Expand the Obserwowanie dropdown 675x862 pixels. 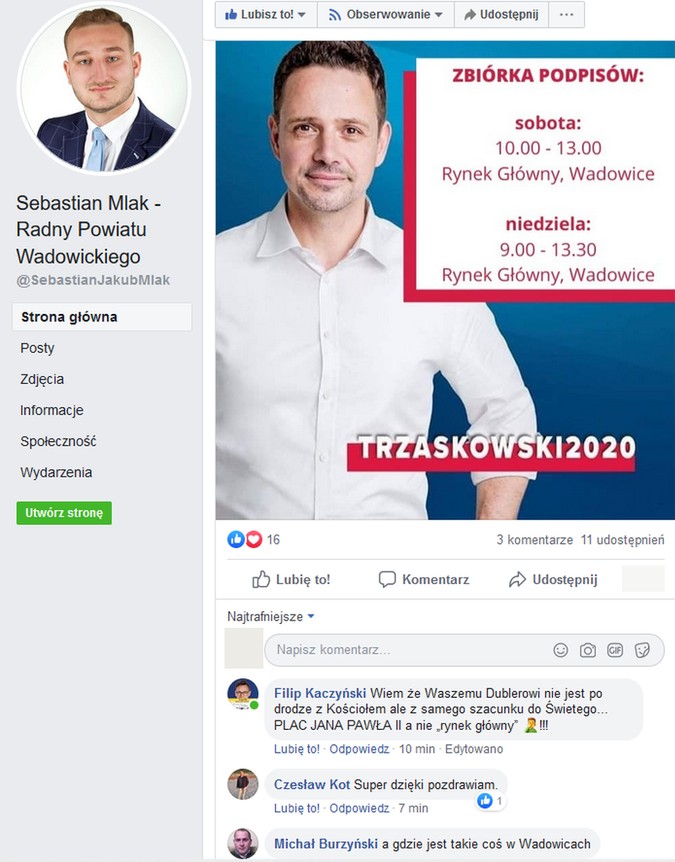click(386, 14)
